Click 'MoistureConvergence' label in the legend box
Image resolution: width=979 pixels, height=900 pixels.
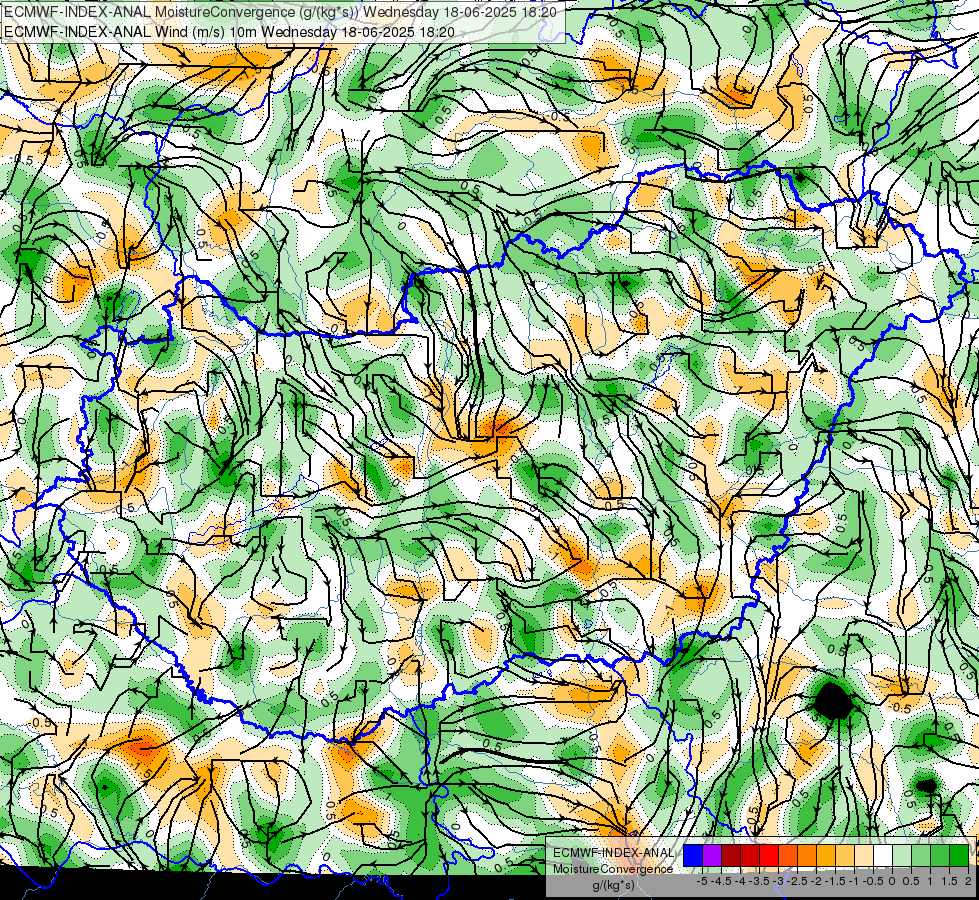[x=613, y=869]
